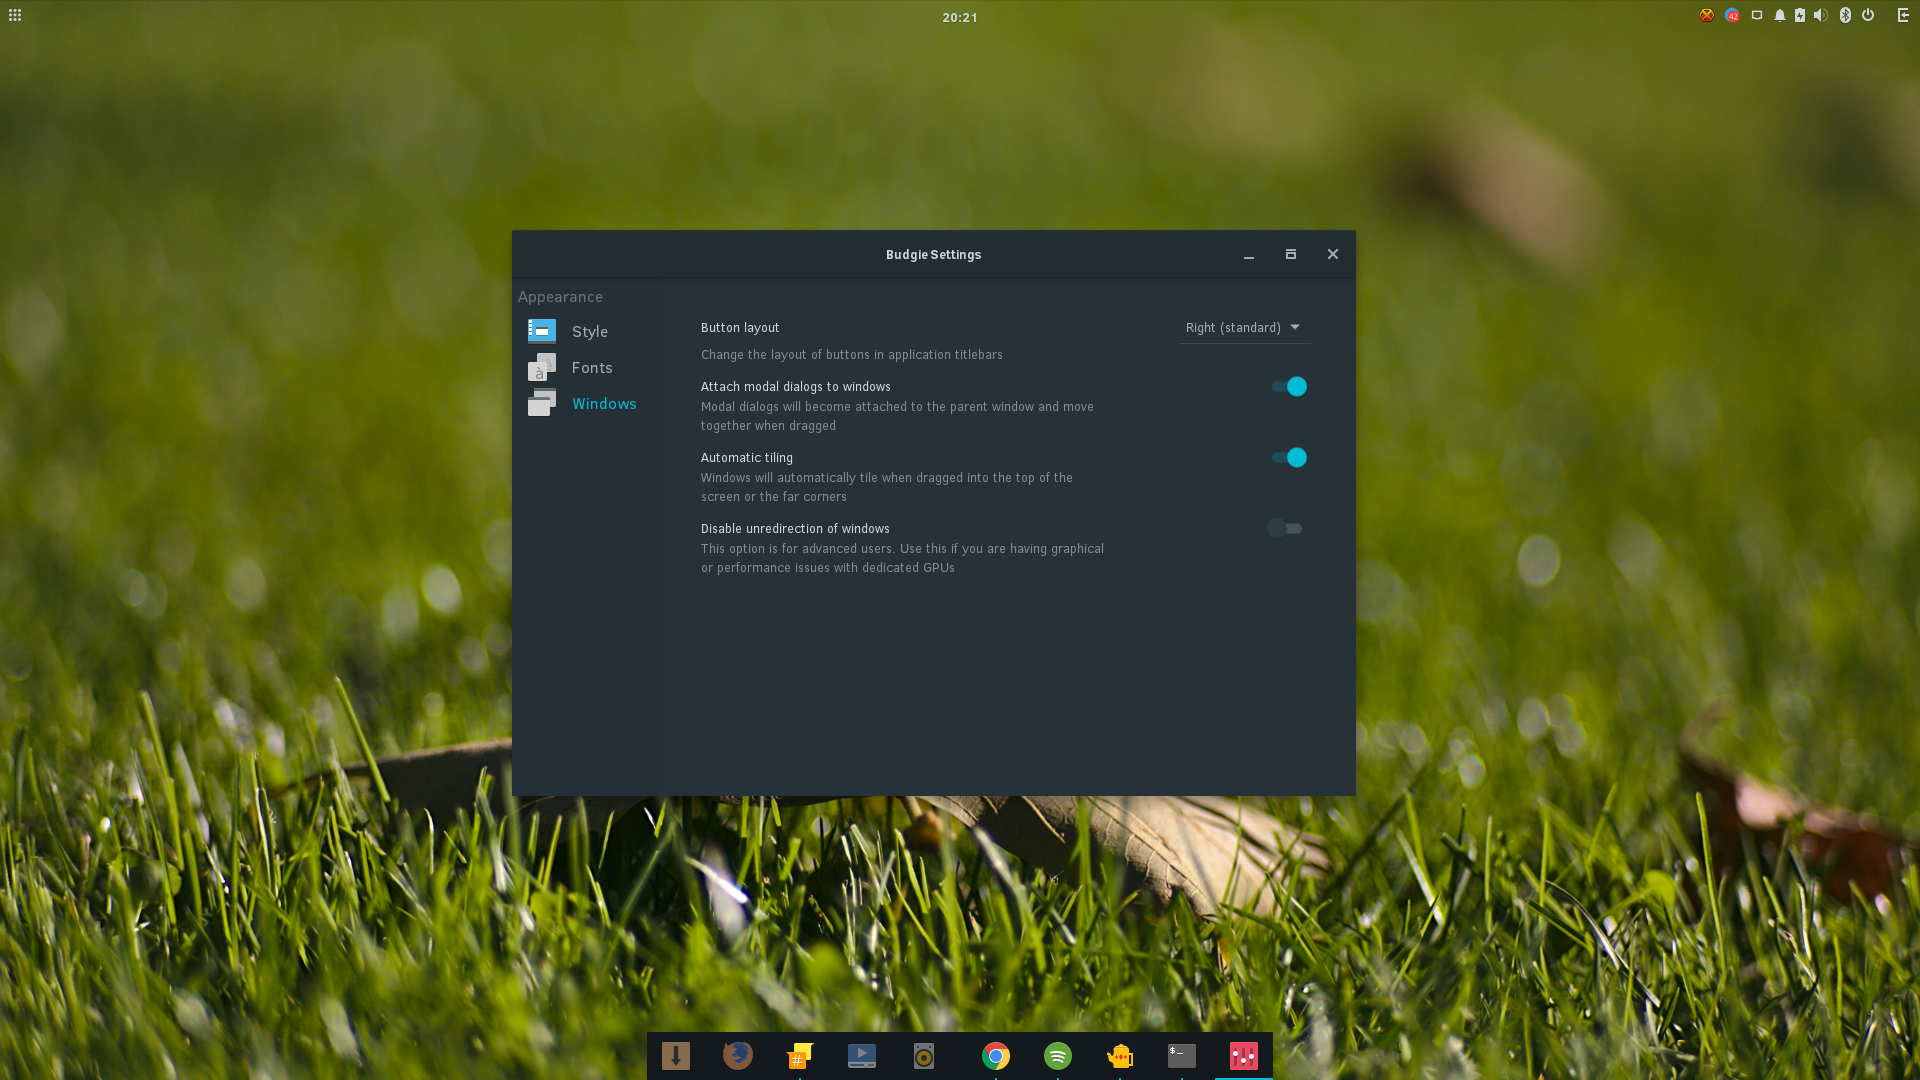
Task: Open the speaker music app in dock
Action: 924,1056
